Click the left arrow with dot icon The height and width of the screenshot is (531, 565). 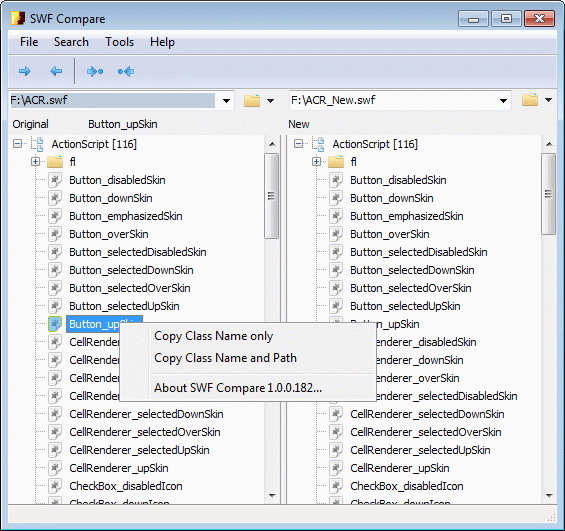click(126, 71)
